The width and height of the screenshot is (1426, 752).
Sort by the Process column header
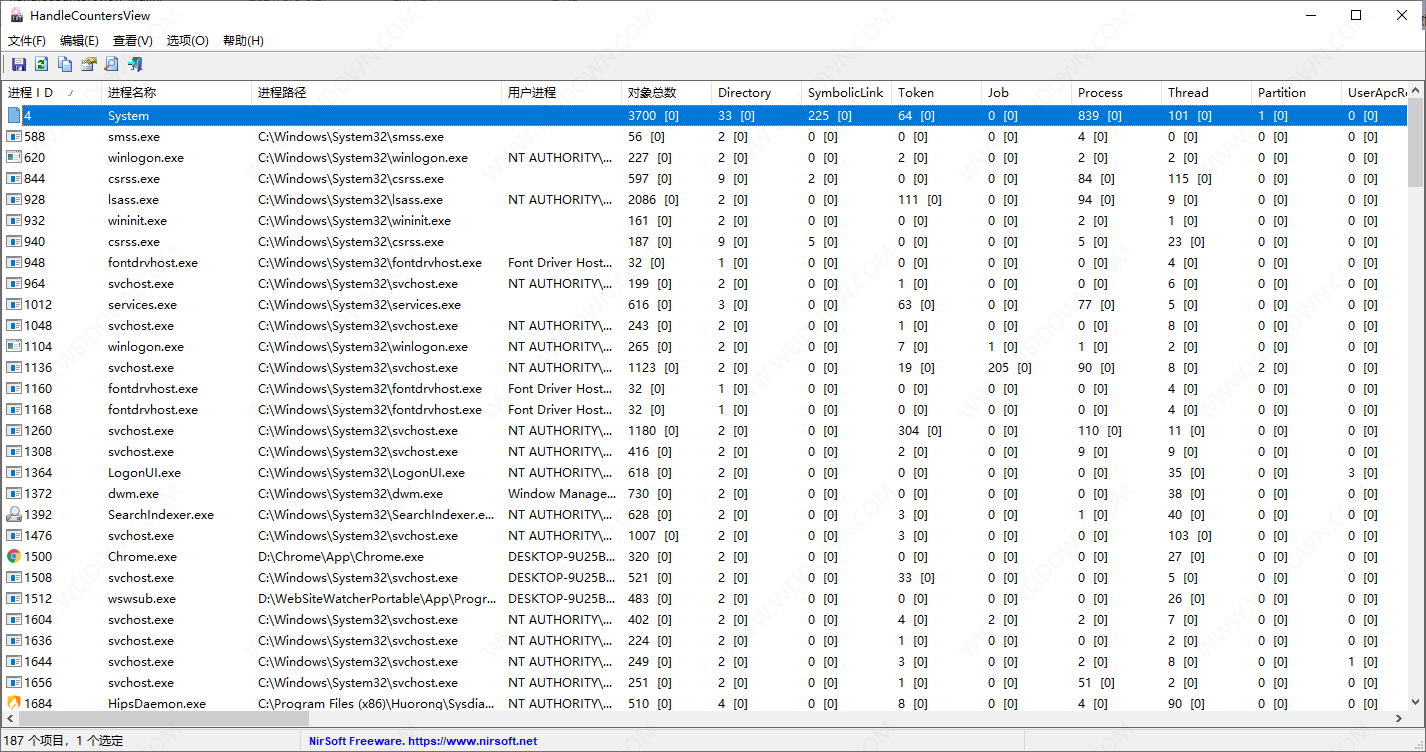(1116, 93)
